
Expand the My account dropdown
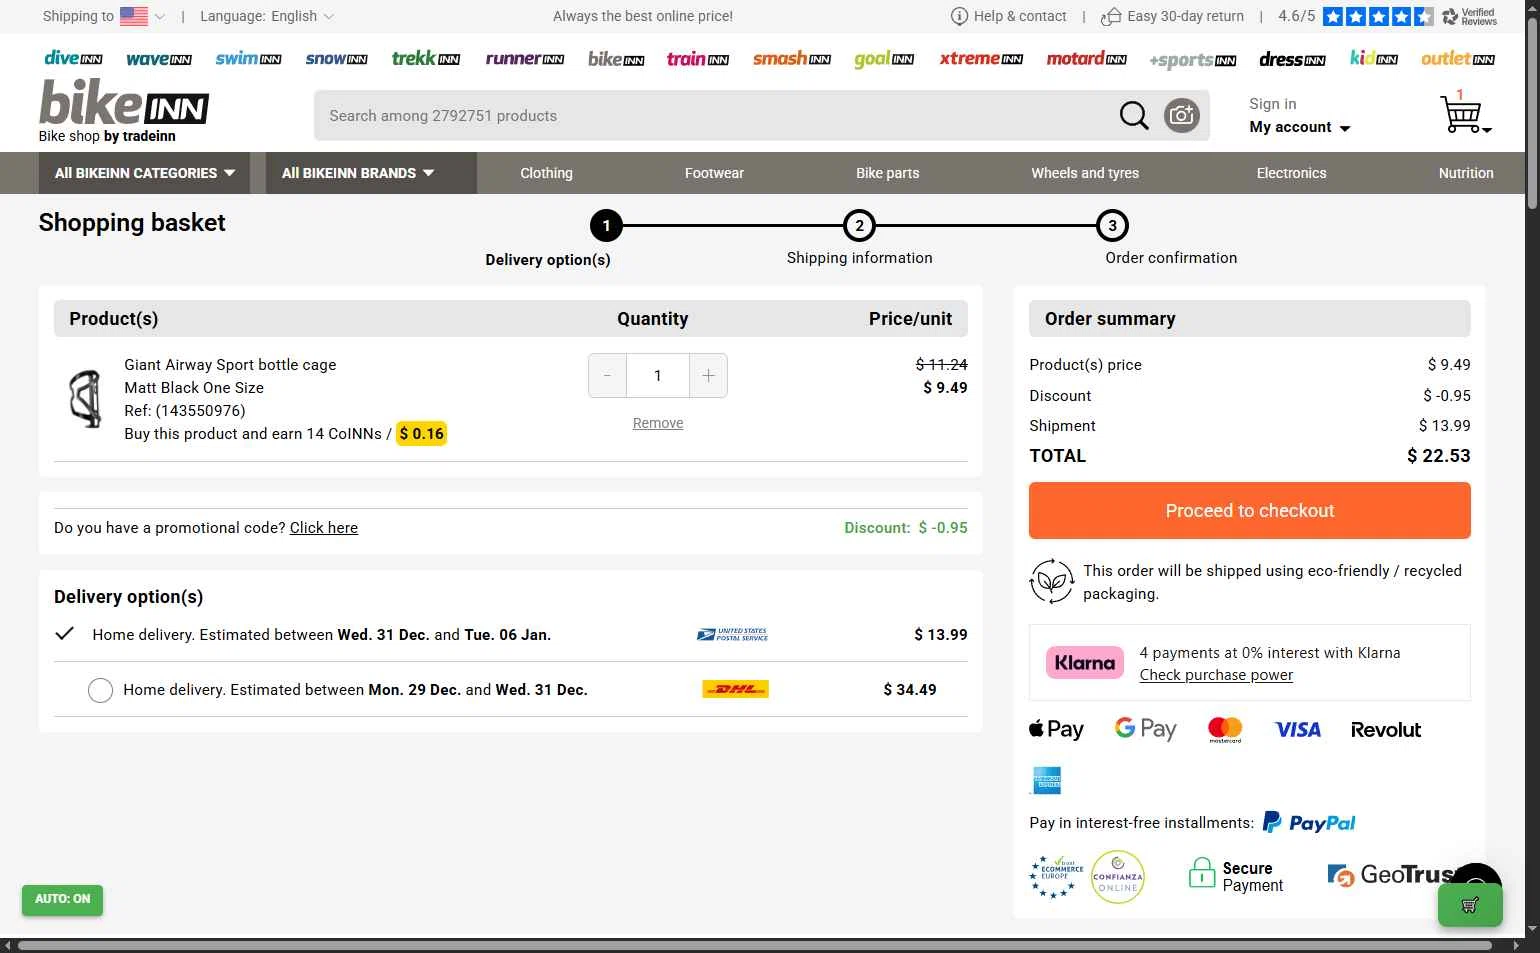point(1299,127)
